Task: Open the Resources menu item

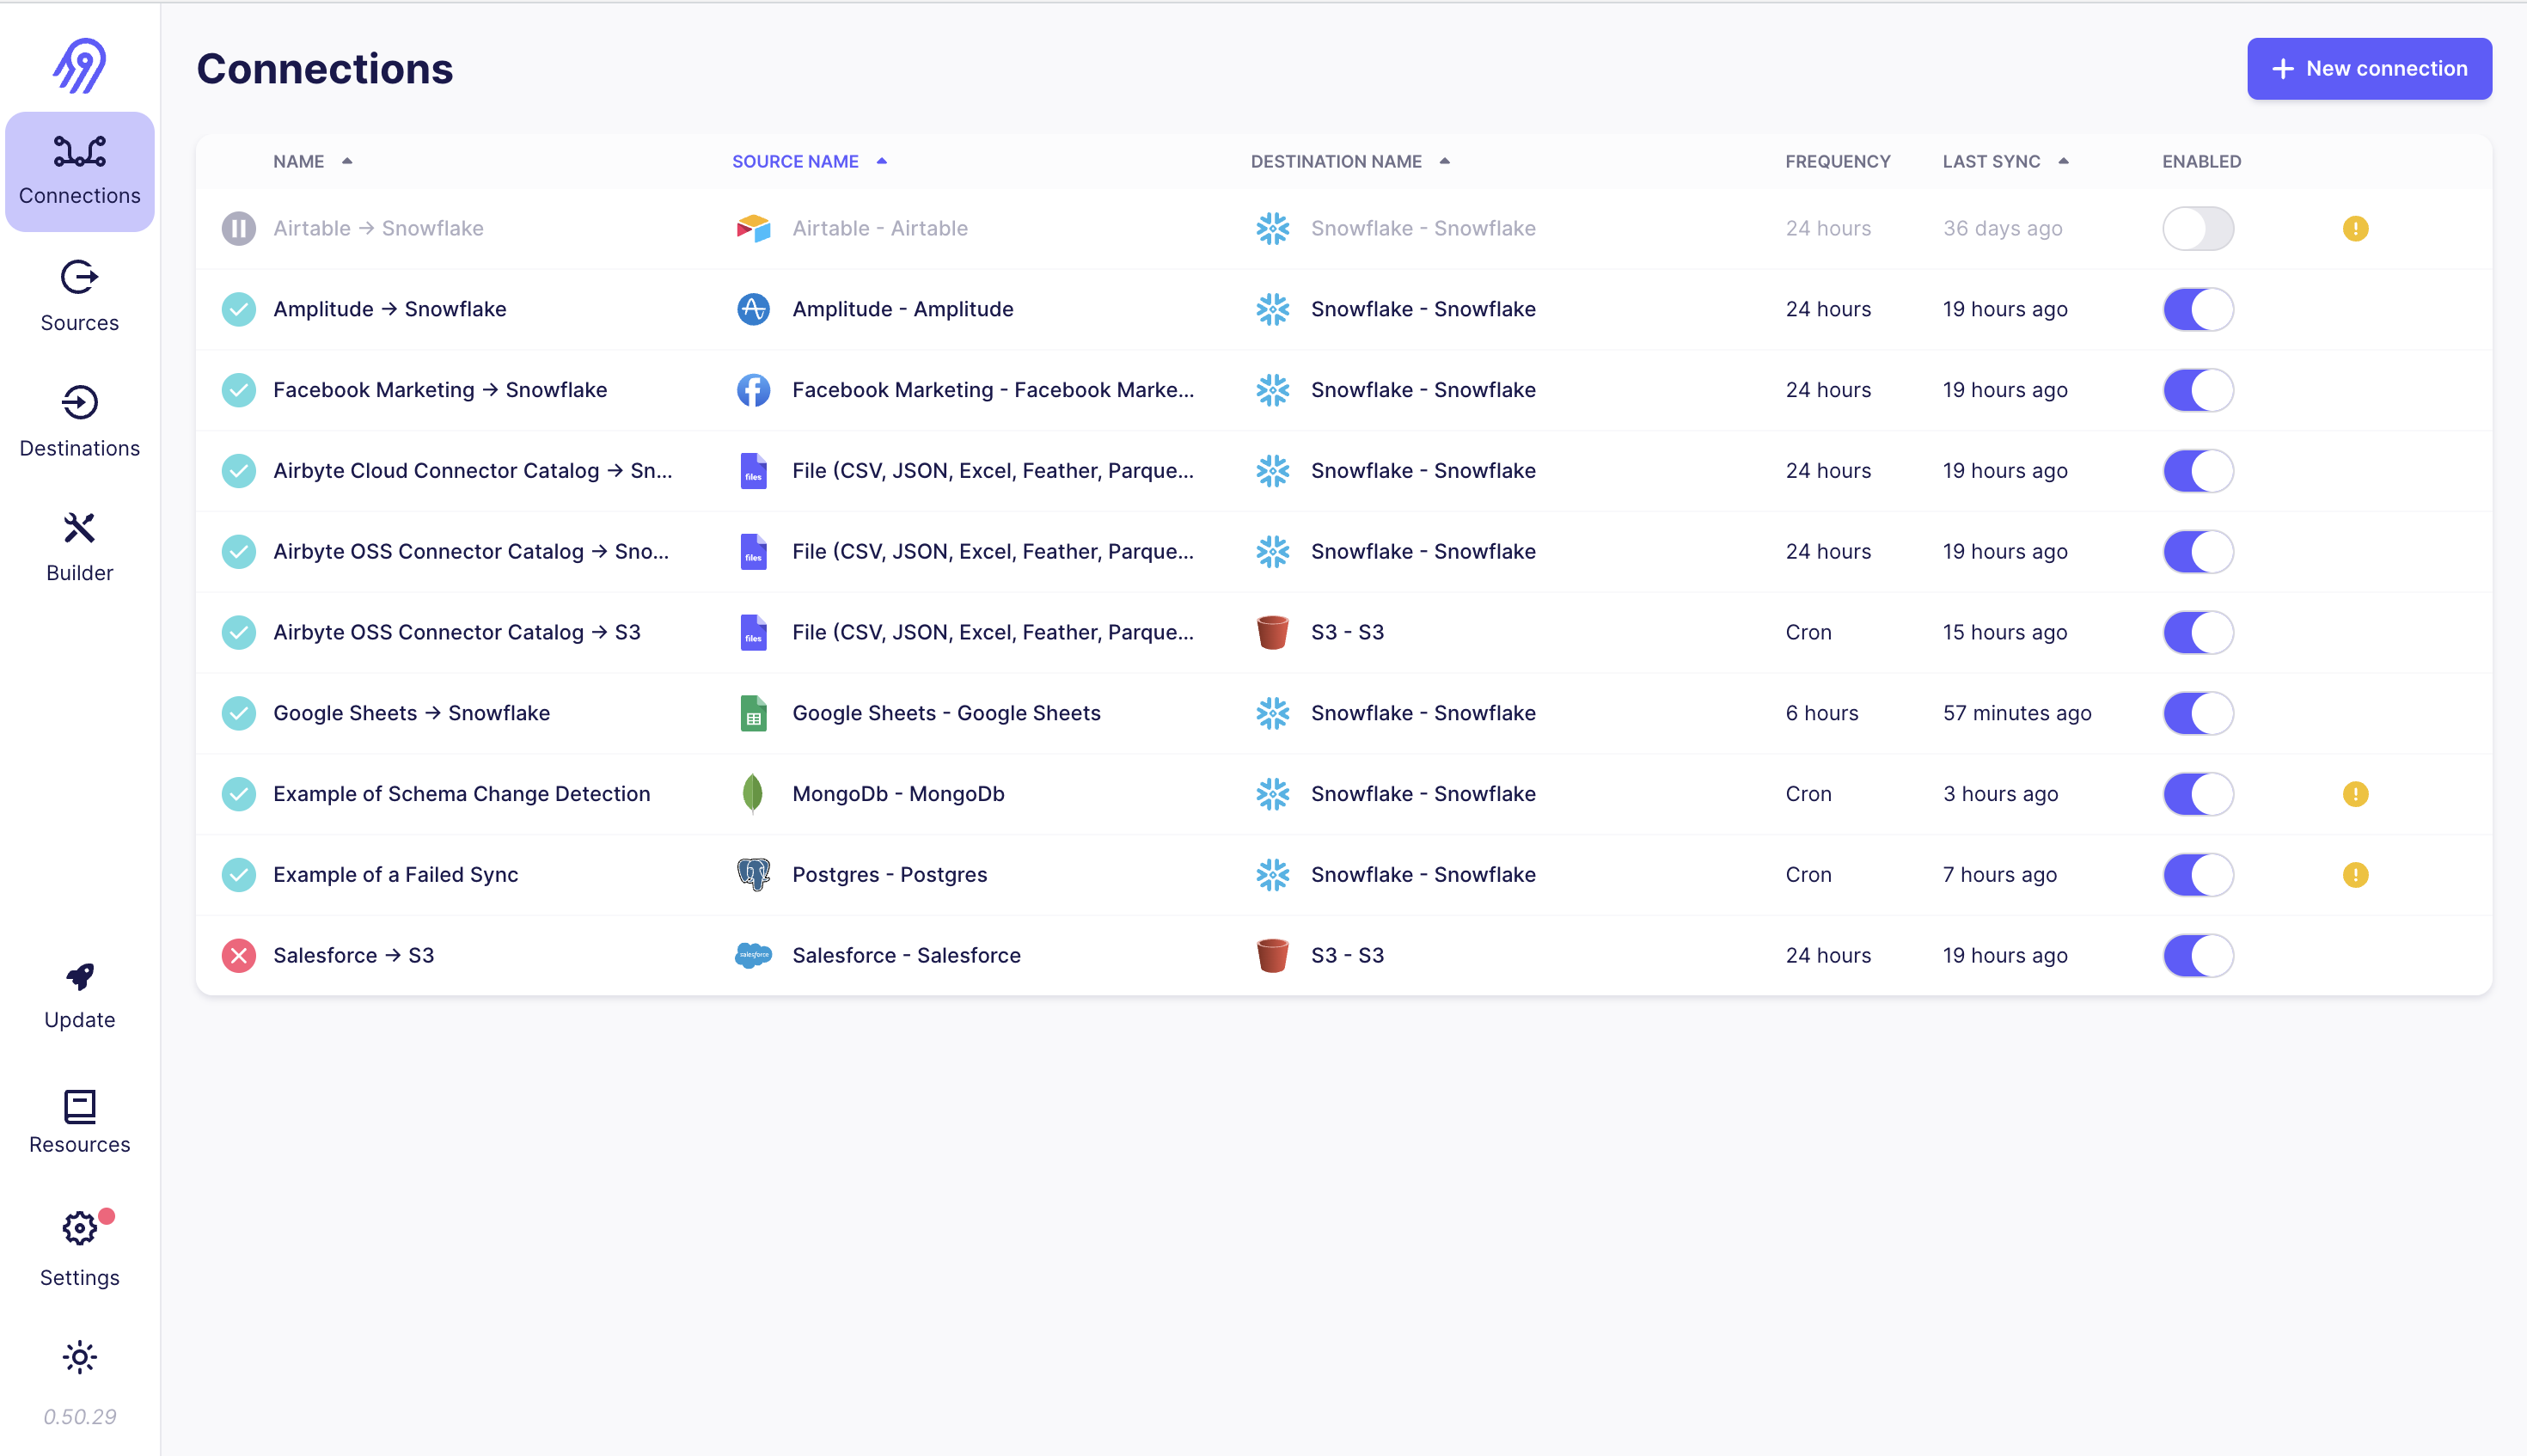Action: pos(80,1122)
